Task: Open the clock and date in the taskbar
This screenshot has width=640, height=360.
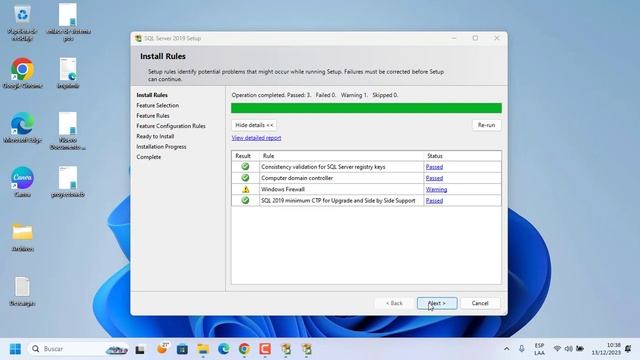Action: coord(606,349)
